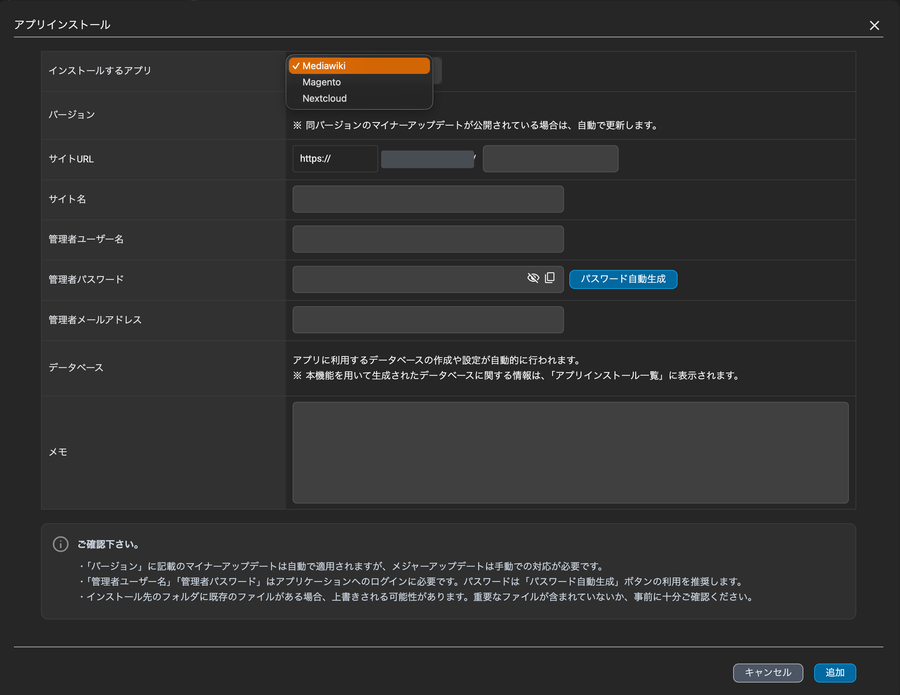Click the ご確認下さい。 heading text
Image resolution: width=900 pixels, height=695 pixels.
(108, 544)
